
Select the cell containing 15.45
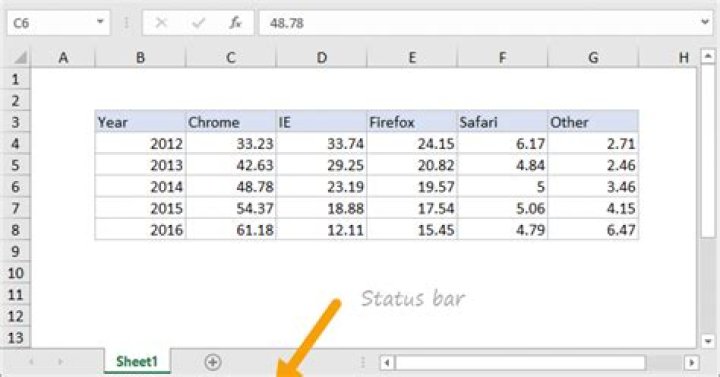[412, 230]
